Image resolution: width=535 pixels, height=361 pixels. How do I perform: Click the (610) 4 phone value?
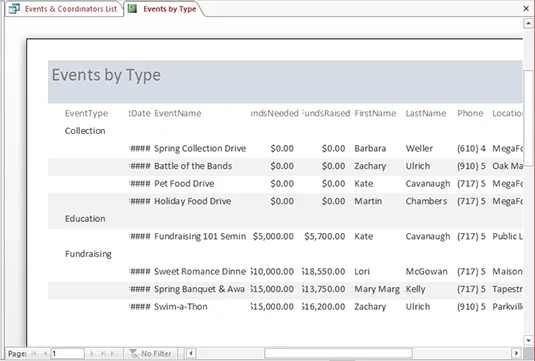[x=471, y=148]
